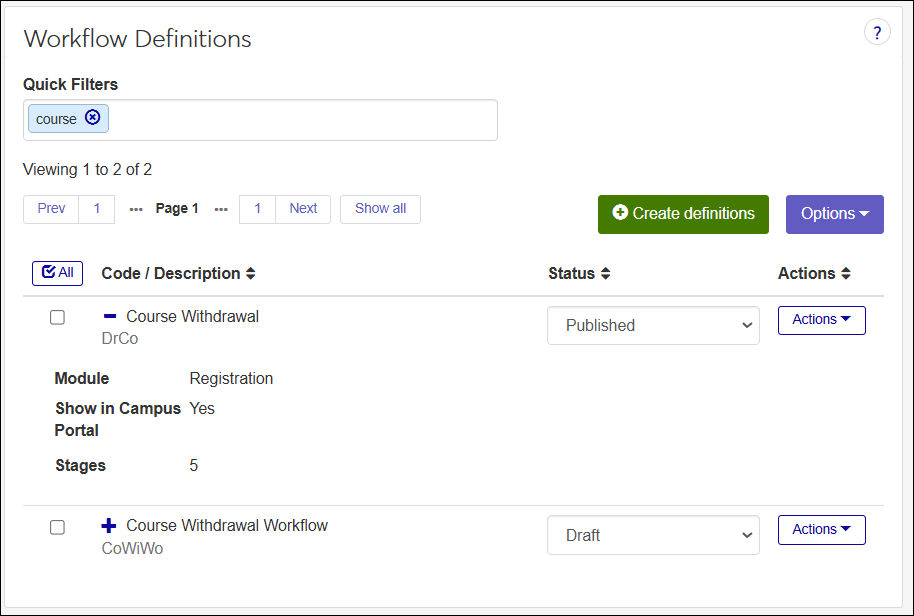The image size is (914, 616).
Task: Click the help question mark icon
Action: [x=877, y=32]
